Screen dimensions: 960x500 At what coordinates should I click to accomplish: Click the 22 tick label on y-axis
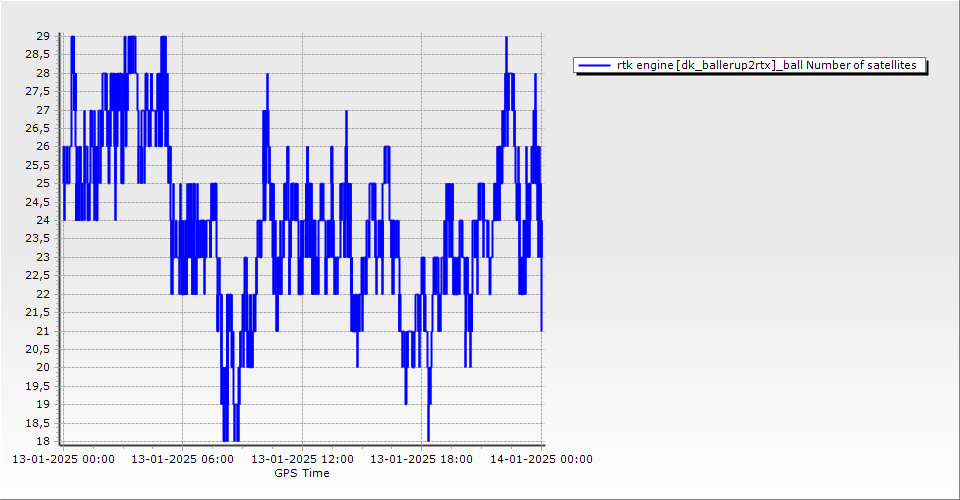coord(43,294)
